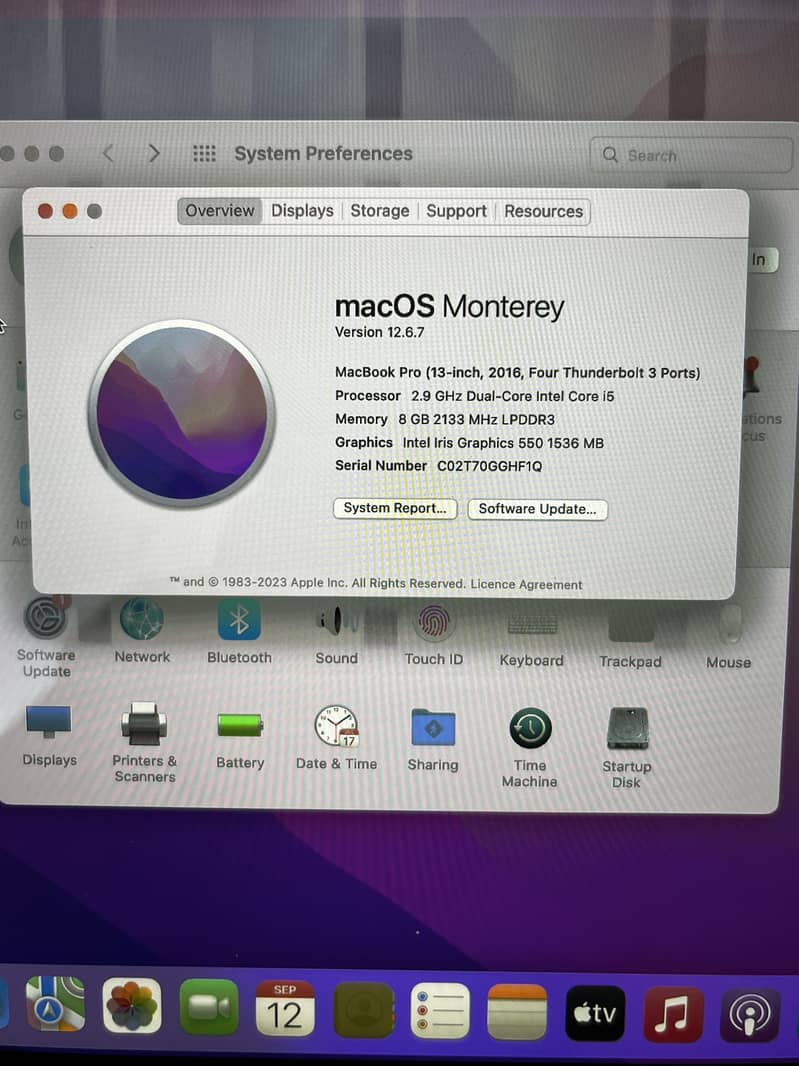Switch to the Displays tab
Viewport: 799px width, 1066px height.
302,211
